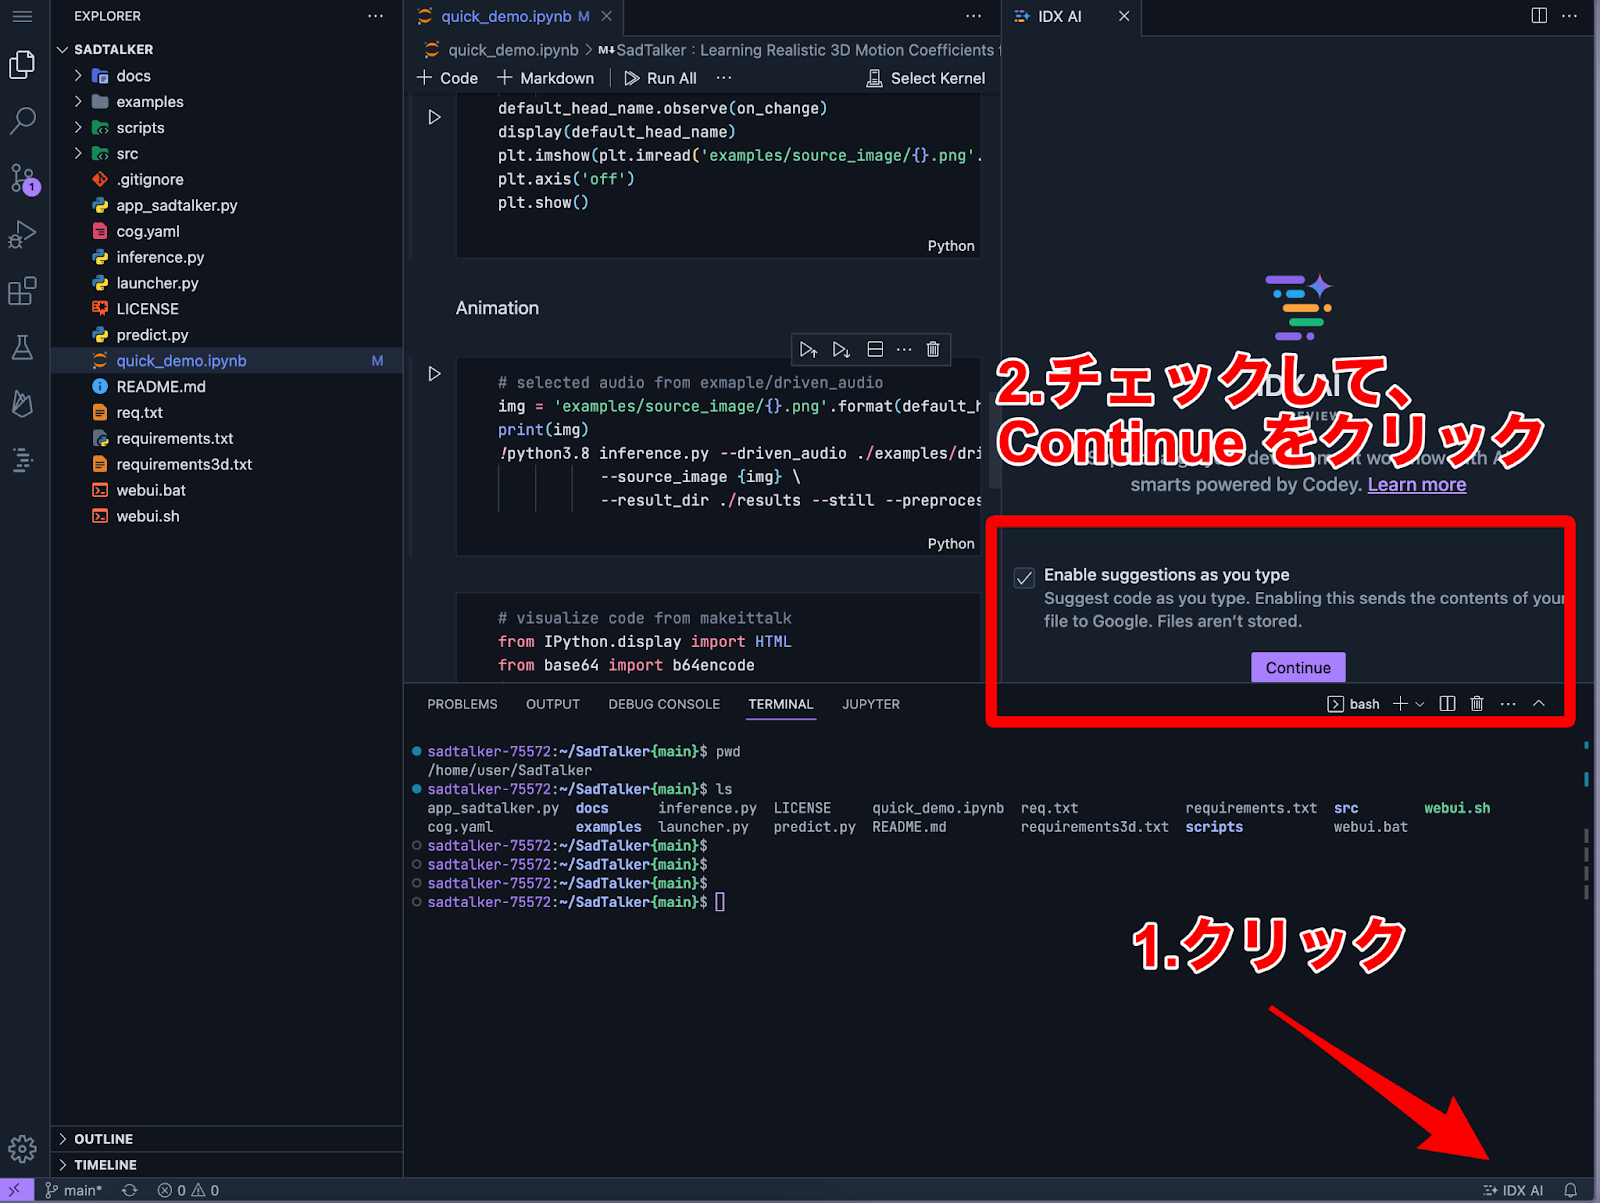The width and height of the screenshot is (1600, 1203).
Task: Add a Code cell
Action: (x=447, y=78)
